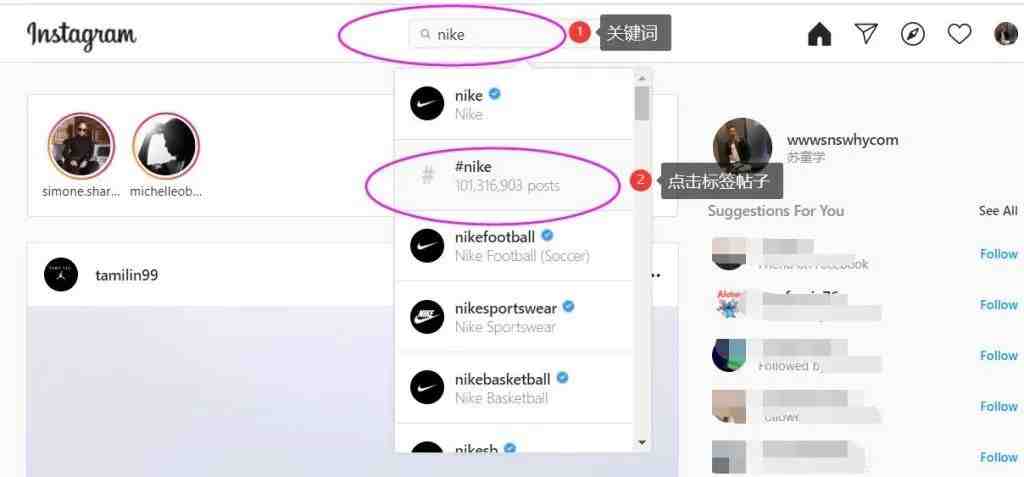Choose nikesportswear from search results
1024x477 pixels.
point(515,317)
